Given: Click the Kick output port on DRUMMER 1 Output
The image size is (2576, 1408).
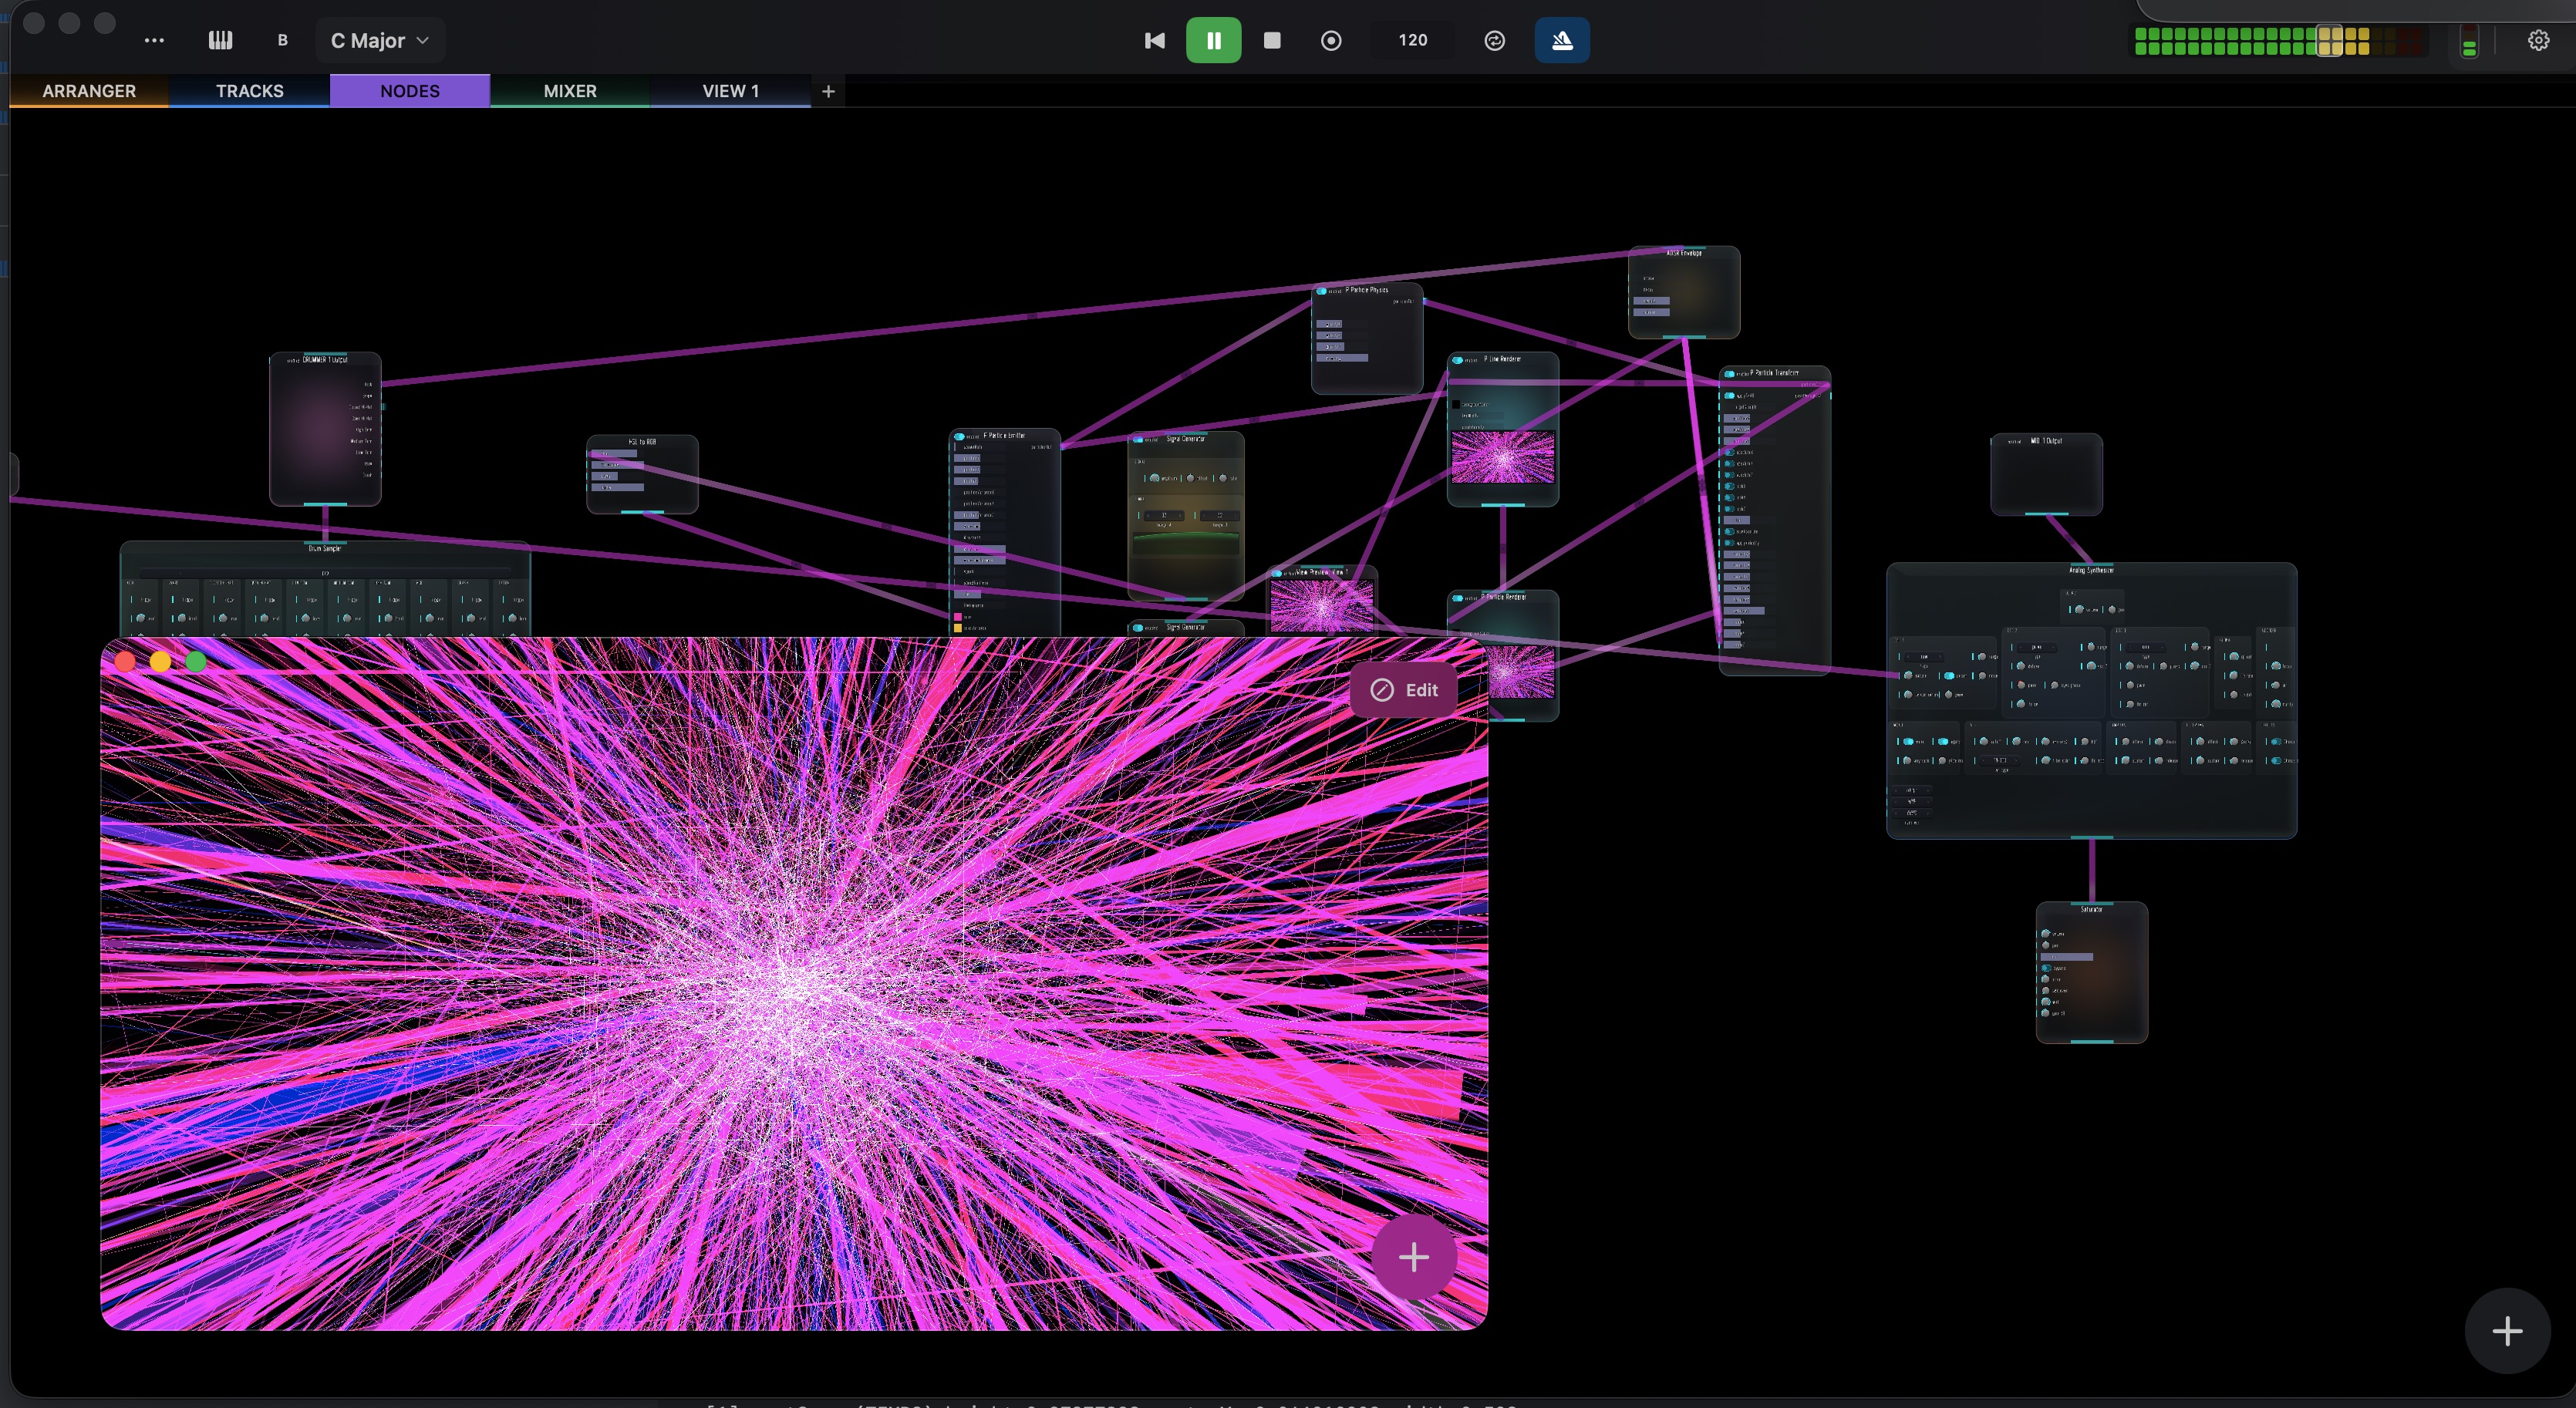Looking at the screenshot, I should 381,384.
